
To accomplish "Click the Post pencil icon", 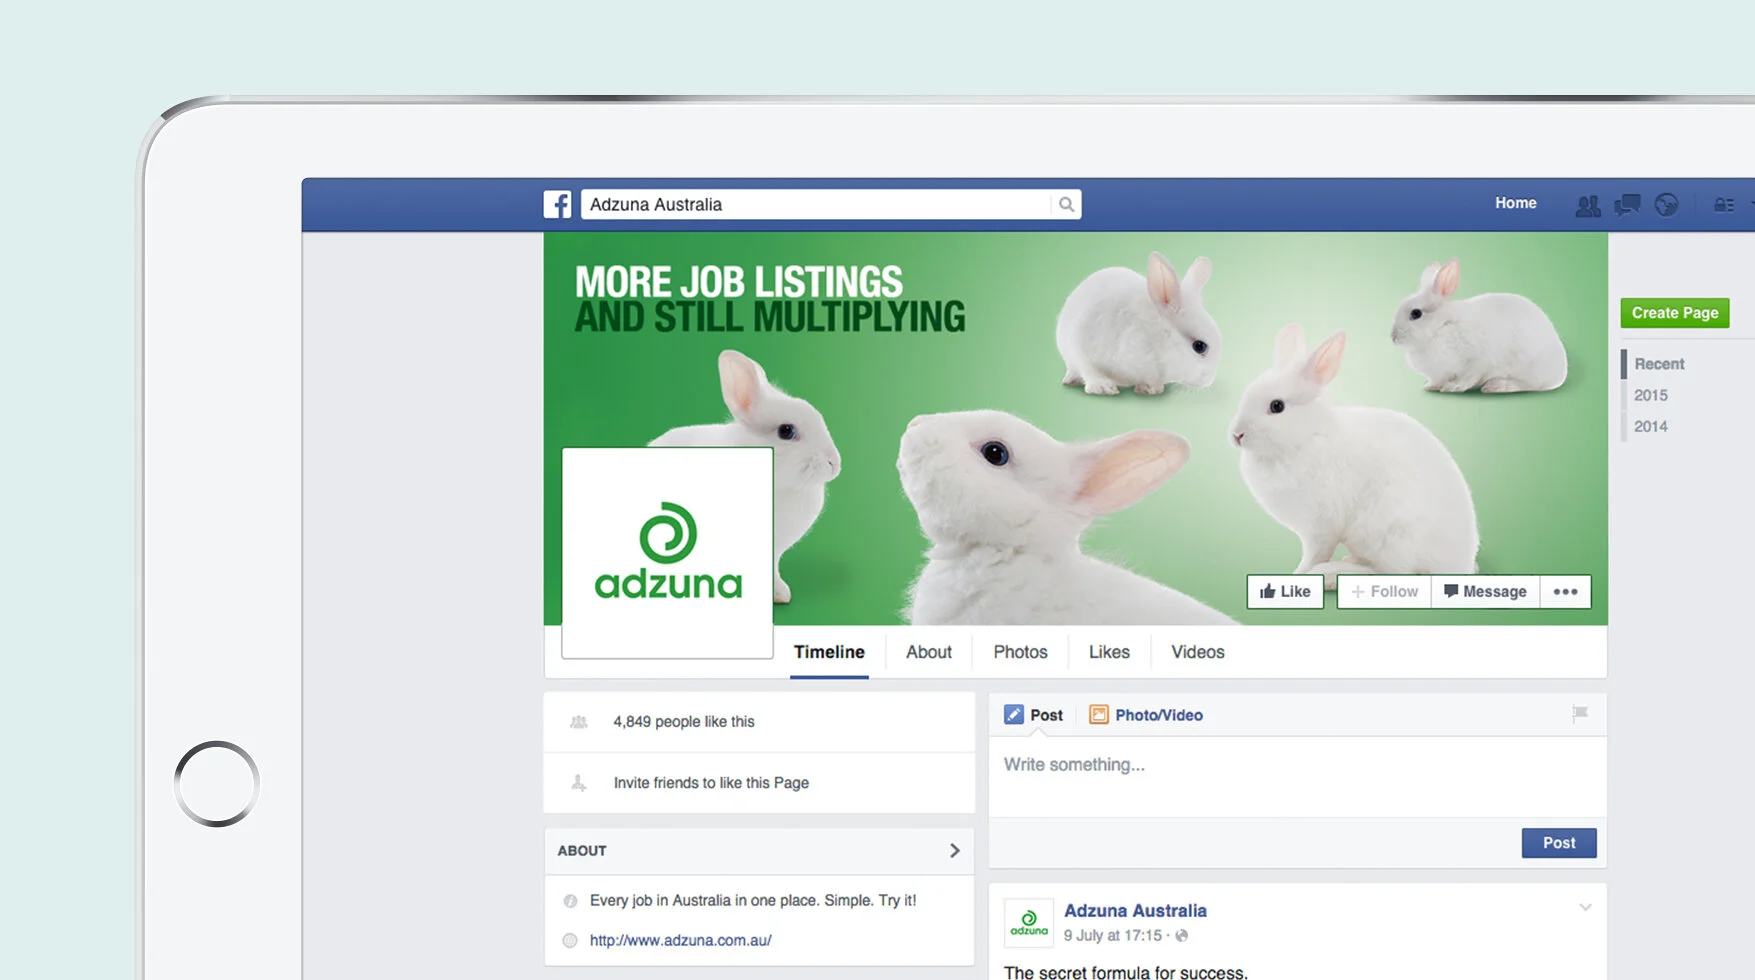I will (x=1014, y=715).
